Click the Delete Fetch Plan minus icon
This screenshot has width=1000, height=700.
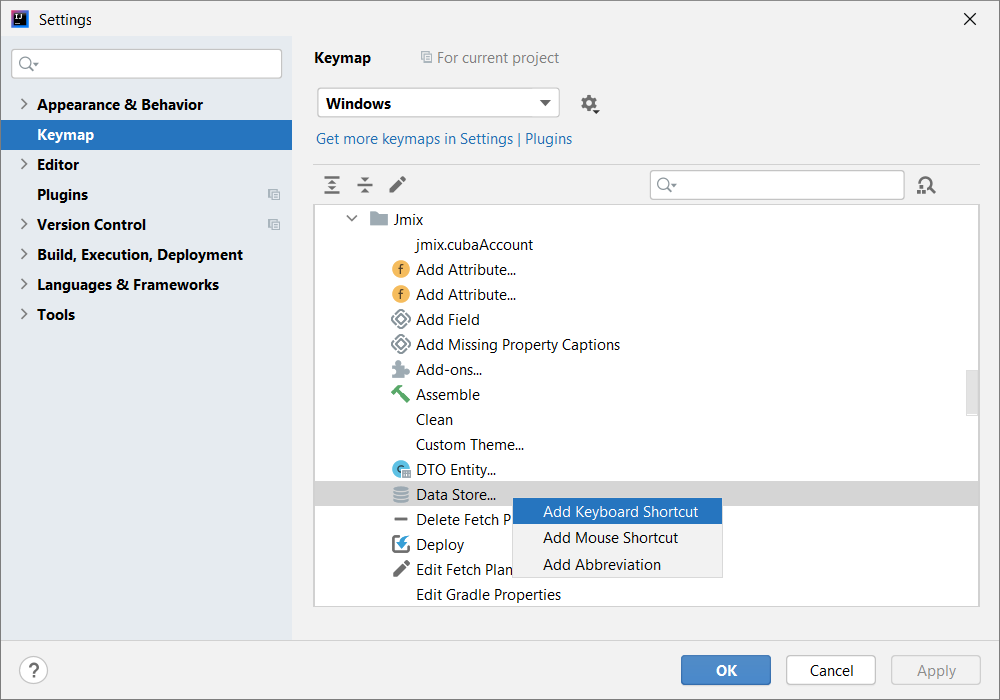(401, 520)
